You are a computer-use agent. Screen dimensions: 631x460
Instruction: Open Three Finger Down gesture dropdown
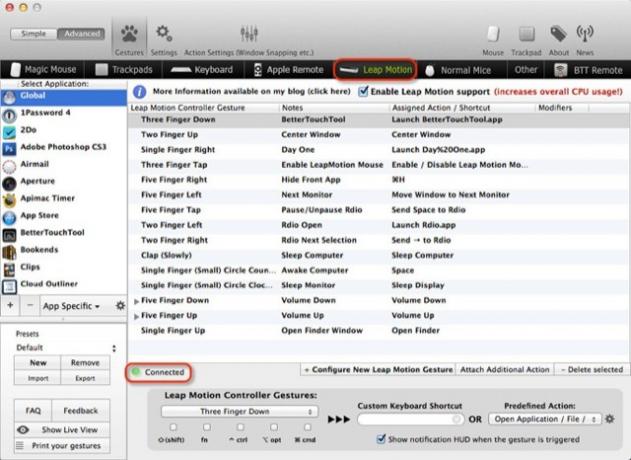239,412
